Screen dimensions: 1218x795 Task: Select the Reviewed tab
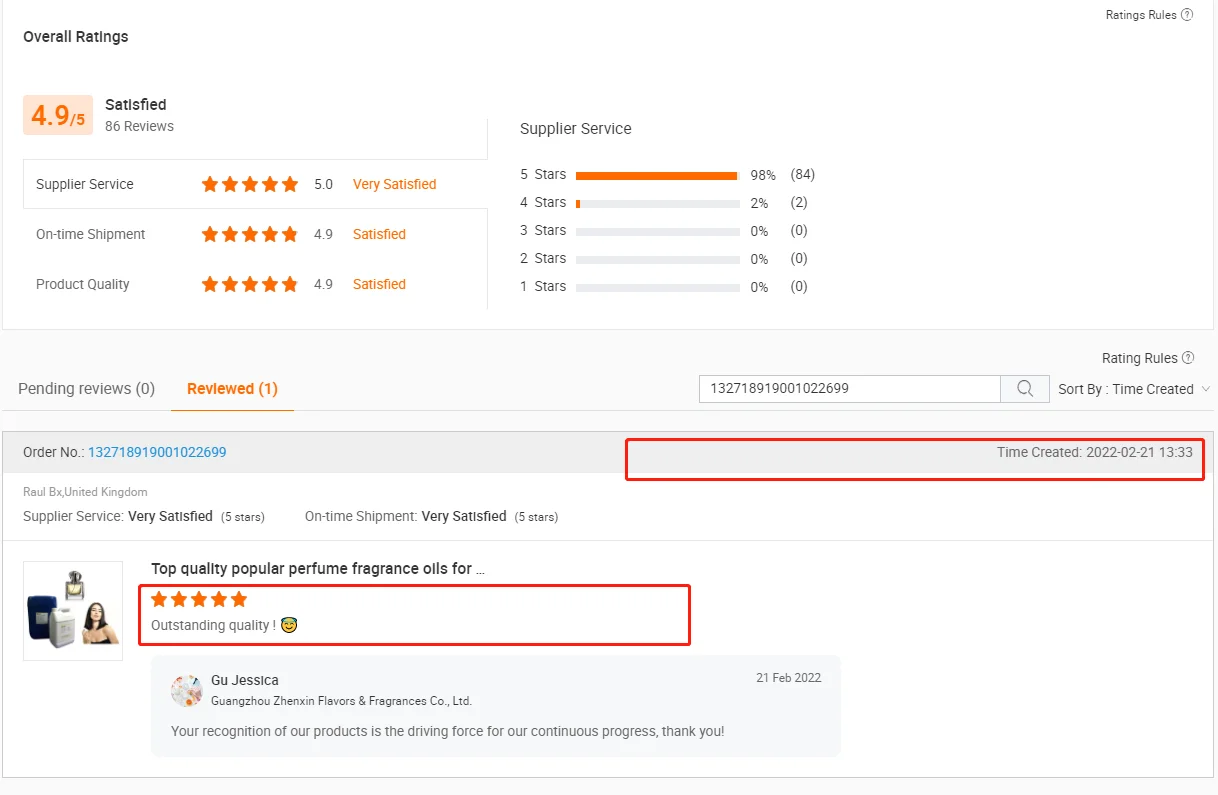pos(232,388)
